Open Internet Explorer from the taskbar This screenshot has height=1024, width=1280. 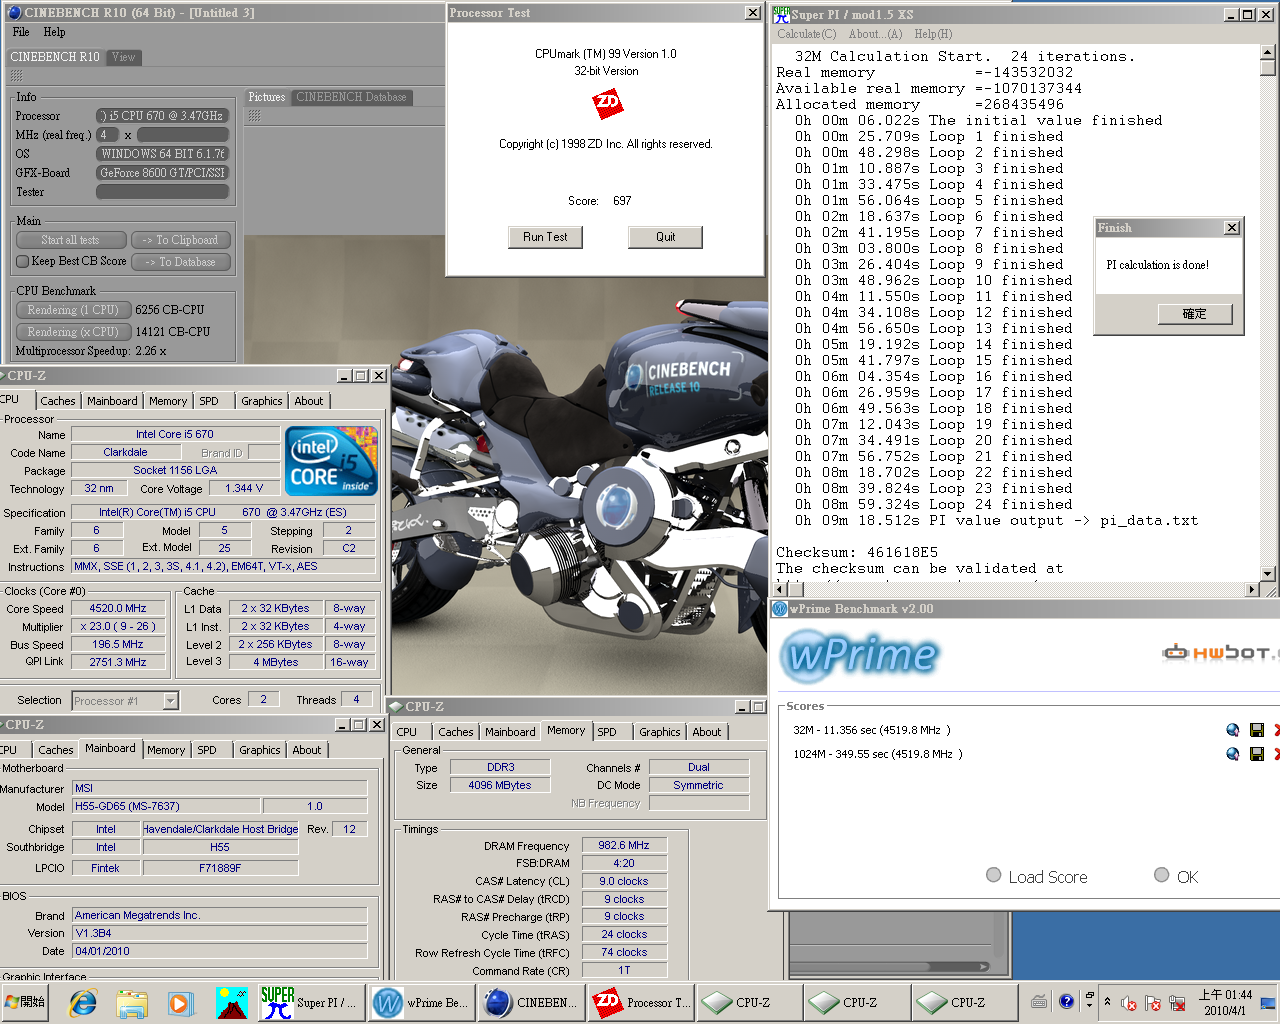coord(83,1002)
